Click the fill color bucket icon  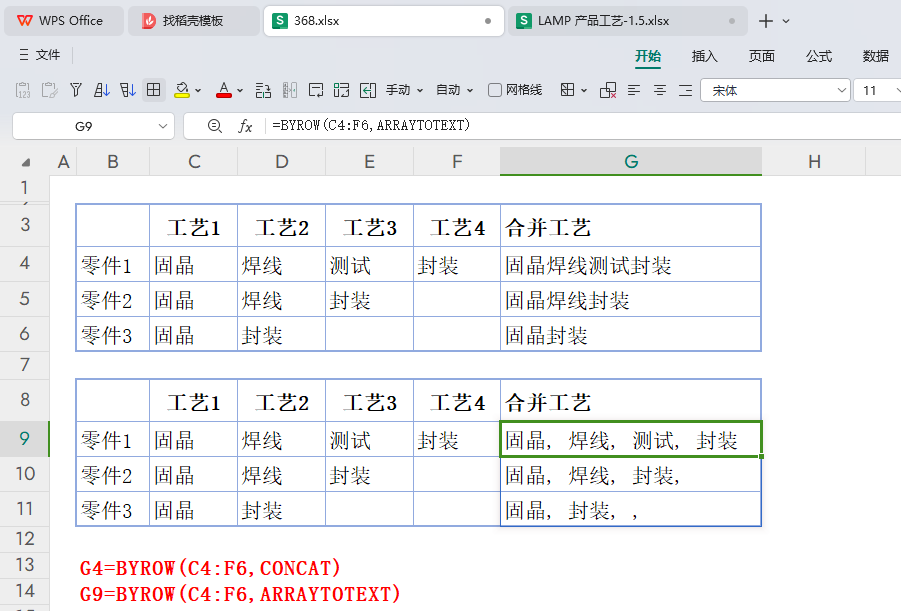click(x=182, y=90)
